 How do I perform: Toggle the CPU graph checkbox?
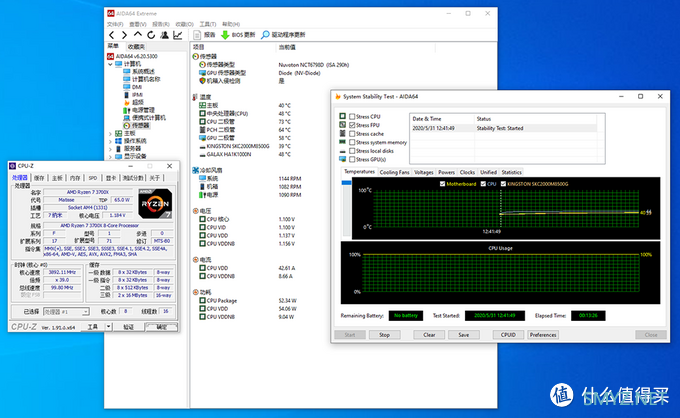click(483, 184)
